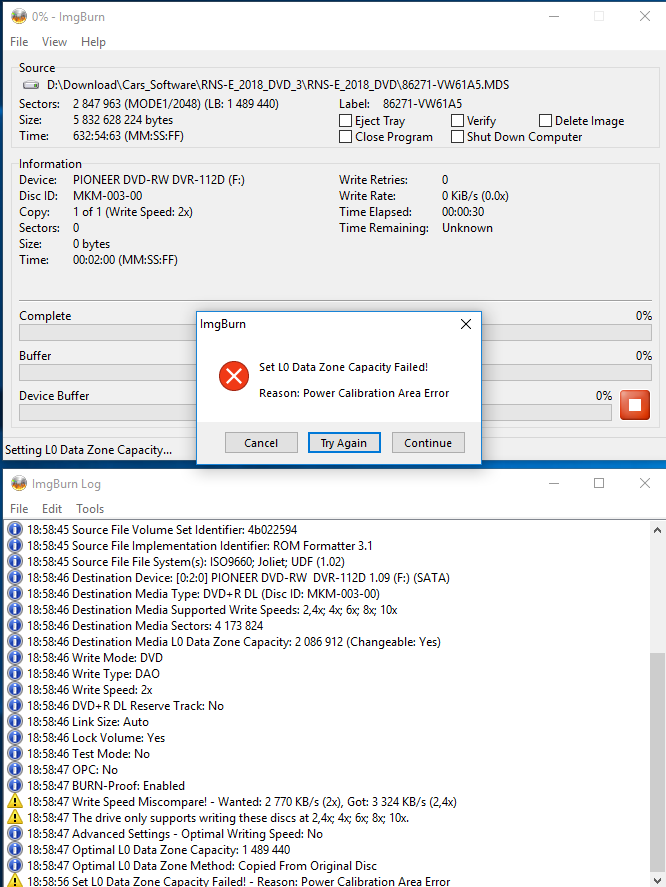Open the View menu in ImgBurn
Viewport: 666px width, 887px height.
(54, 42)
